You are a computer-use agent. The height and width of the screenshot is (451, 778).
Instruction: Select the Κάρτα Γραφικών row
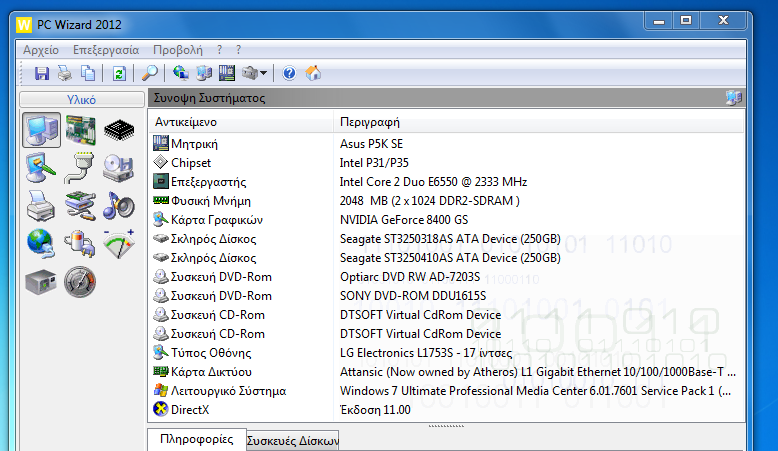pos(447,220)
